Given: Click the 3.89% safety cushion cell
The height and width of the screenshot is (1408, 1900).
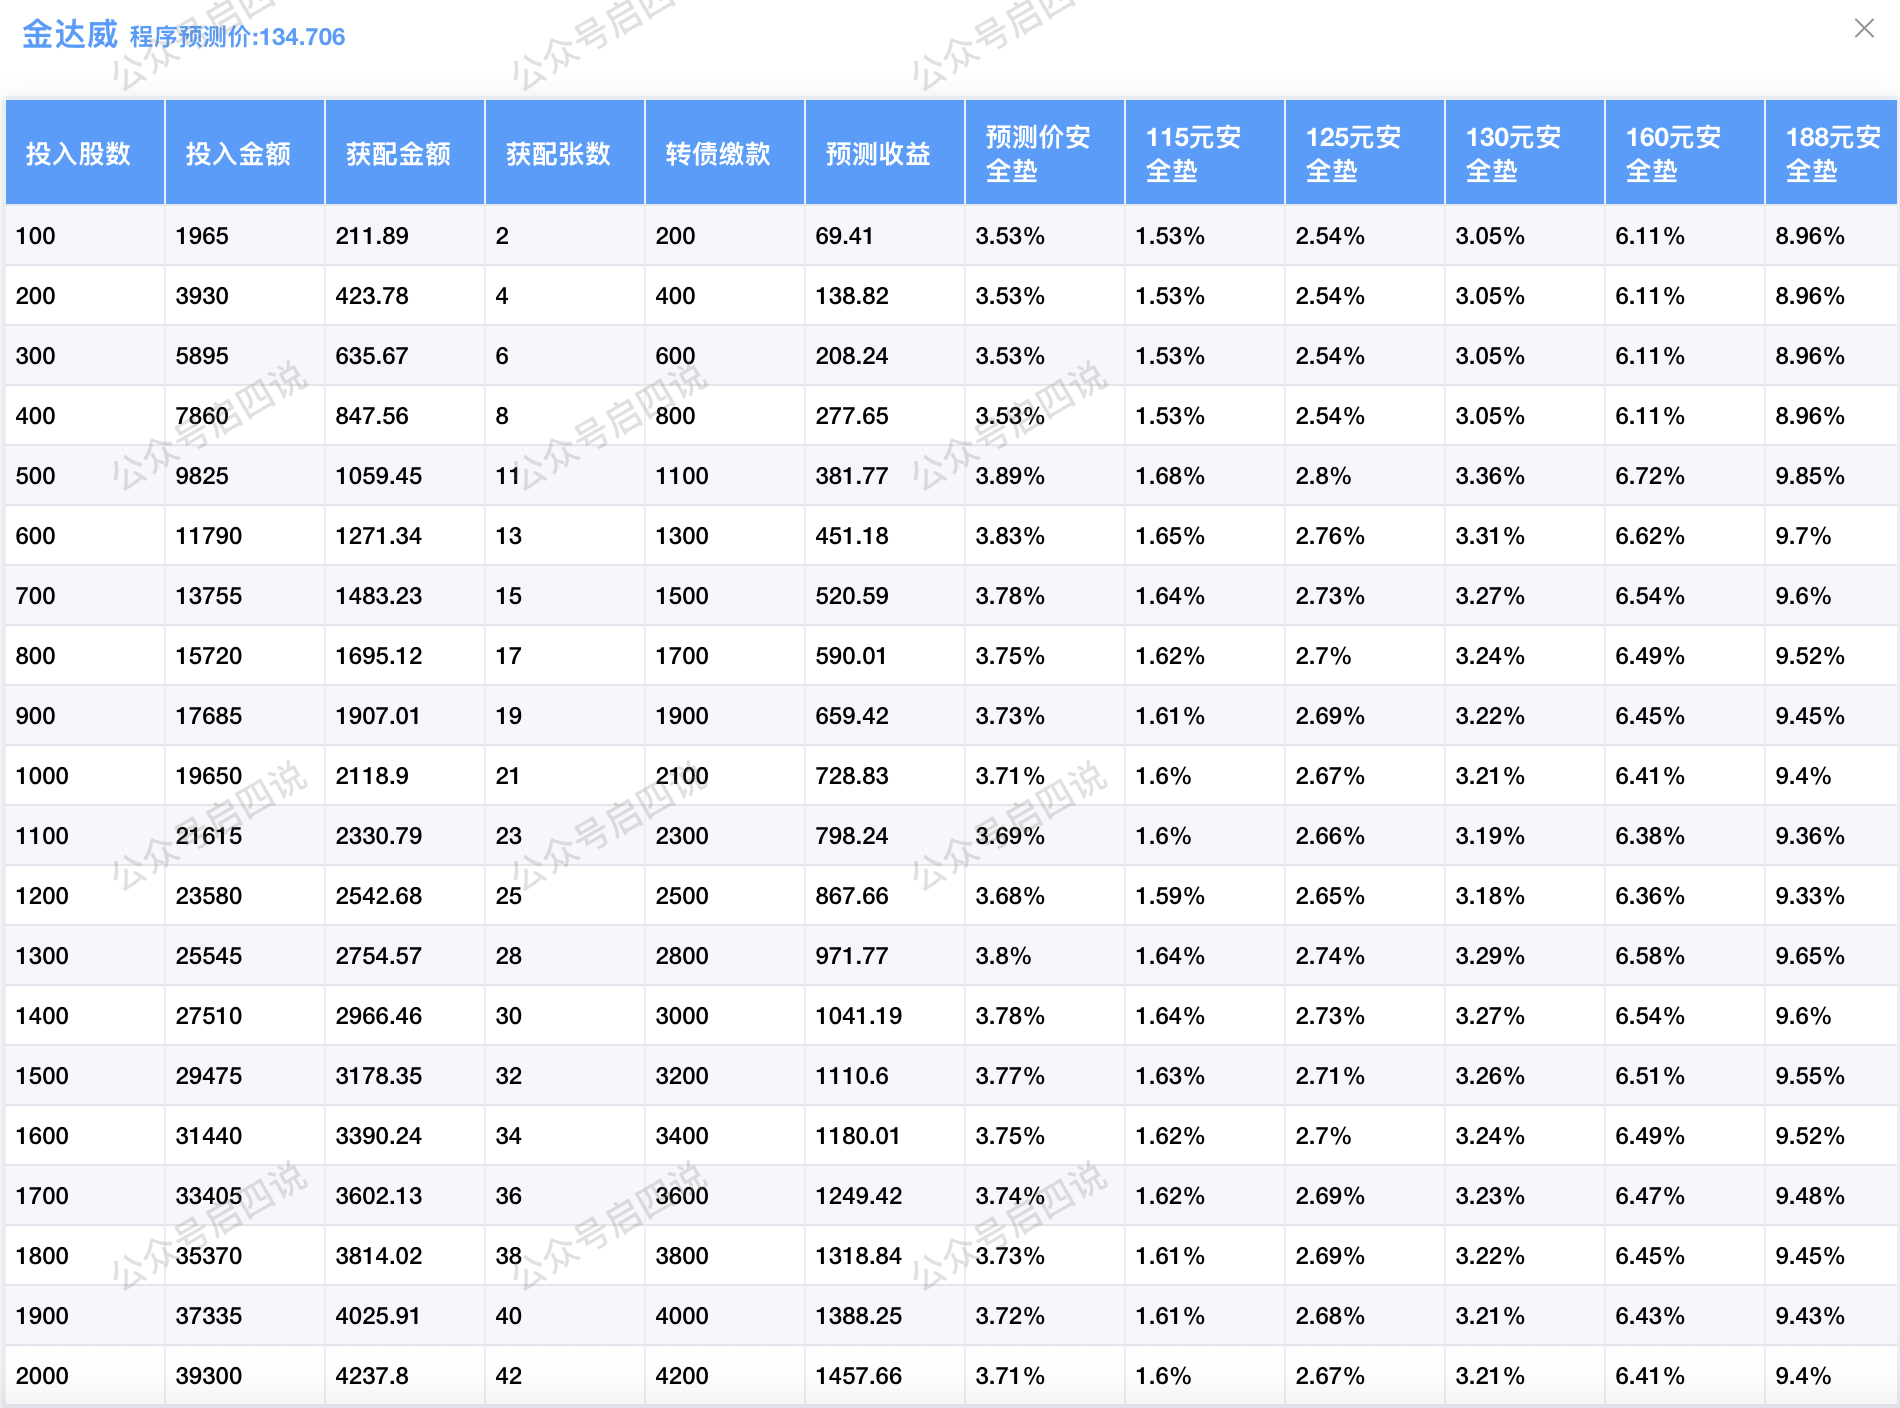Looking at the screenshot, I should 1010,476.
